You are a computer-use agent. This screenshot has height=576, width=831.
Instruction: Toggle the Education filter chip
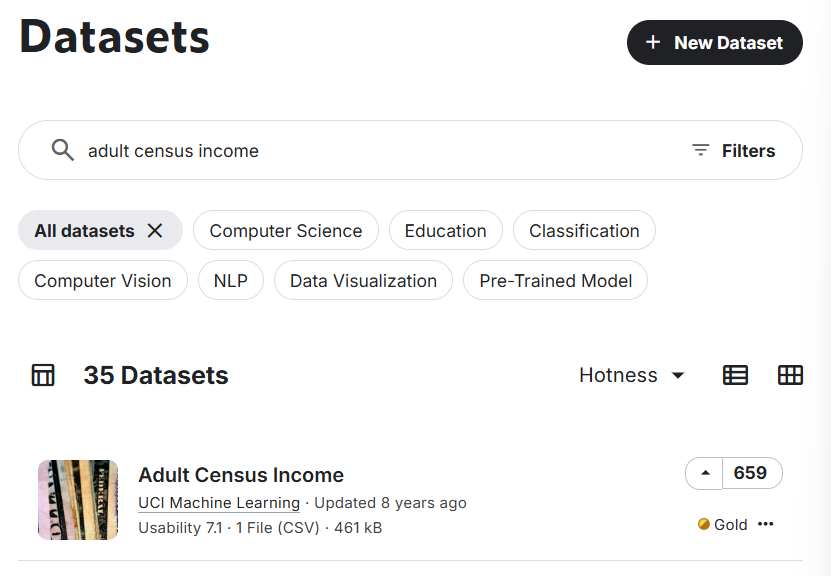click(445, 231)
